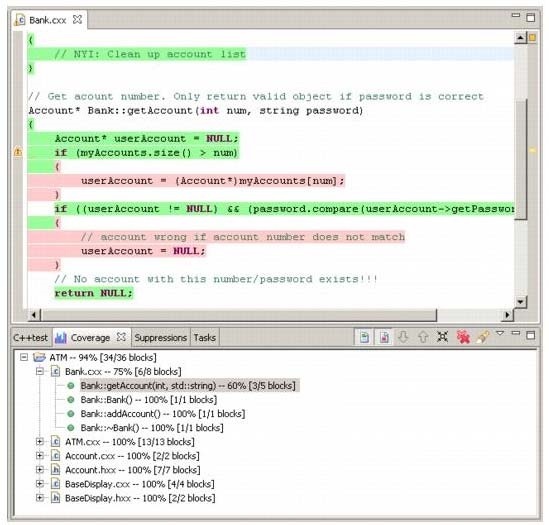
Task: Click the brush icon in Coverage toolbar
Action: pos(483,337)
